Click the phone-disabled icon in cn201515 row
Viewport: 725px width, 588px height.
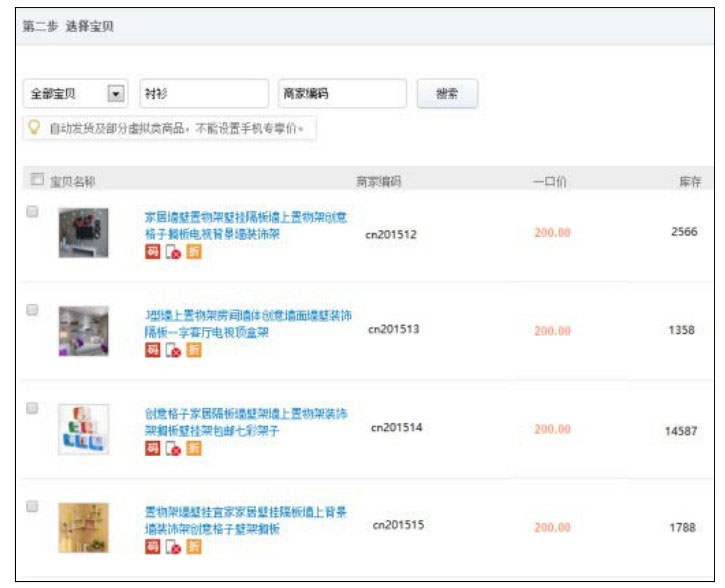(173, 546)
